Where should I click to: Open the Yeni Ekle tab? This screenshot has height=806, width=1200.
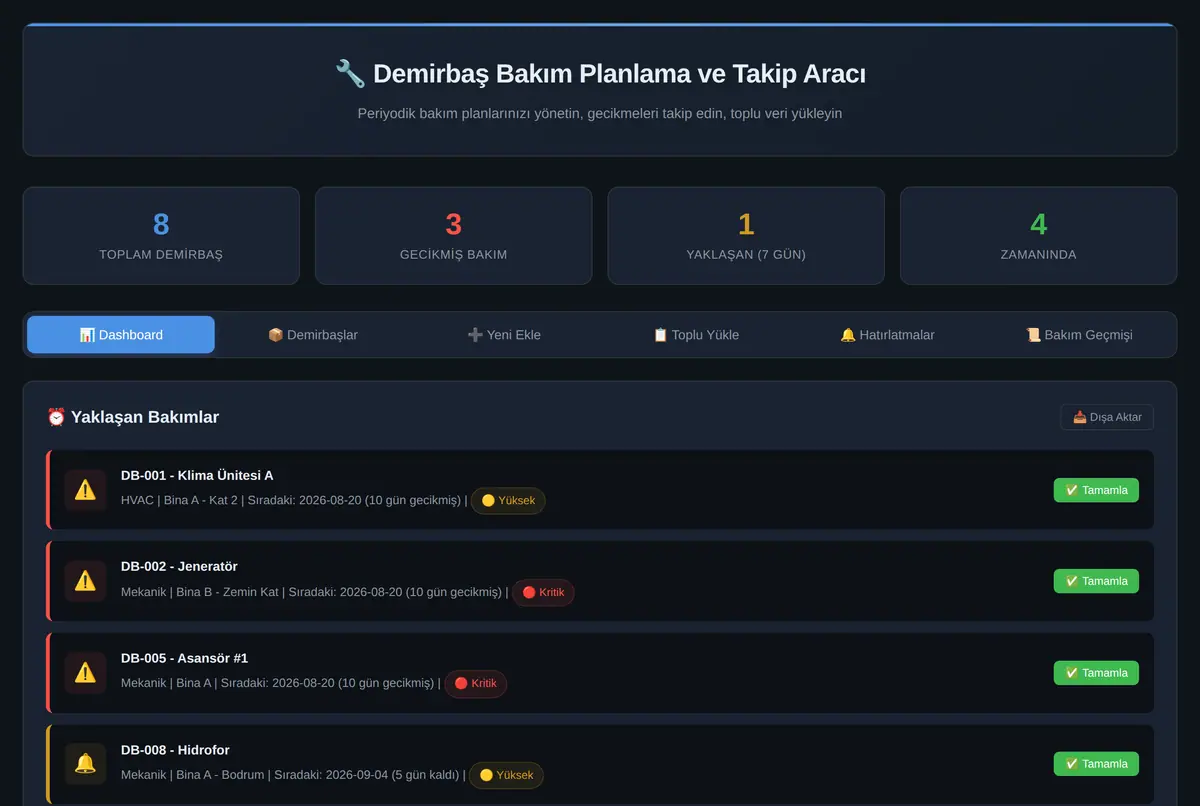(504, 335)
